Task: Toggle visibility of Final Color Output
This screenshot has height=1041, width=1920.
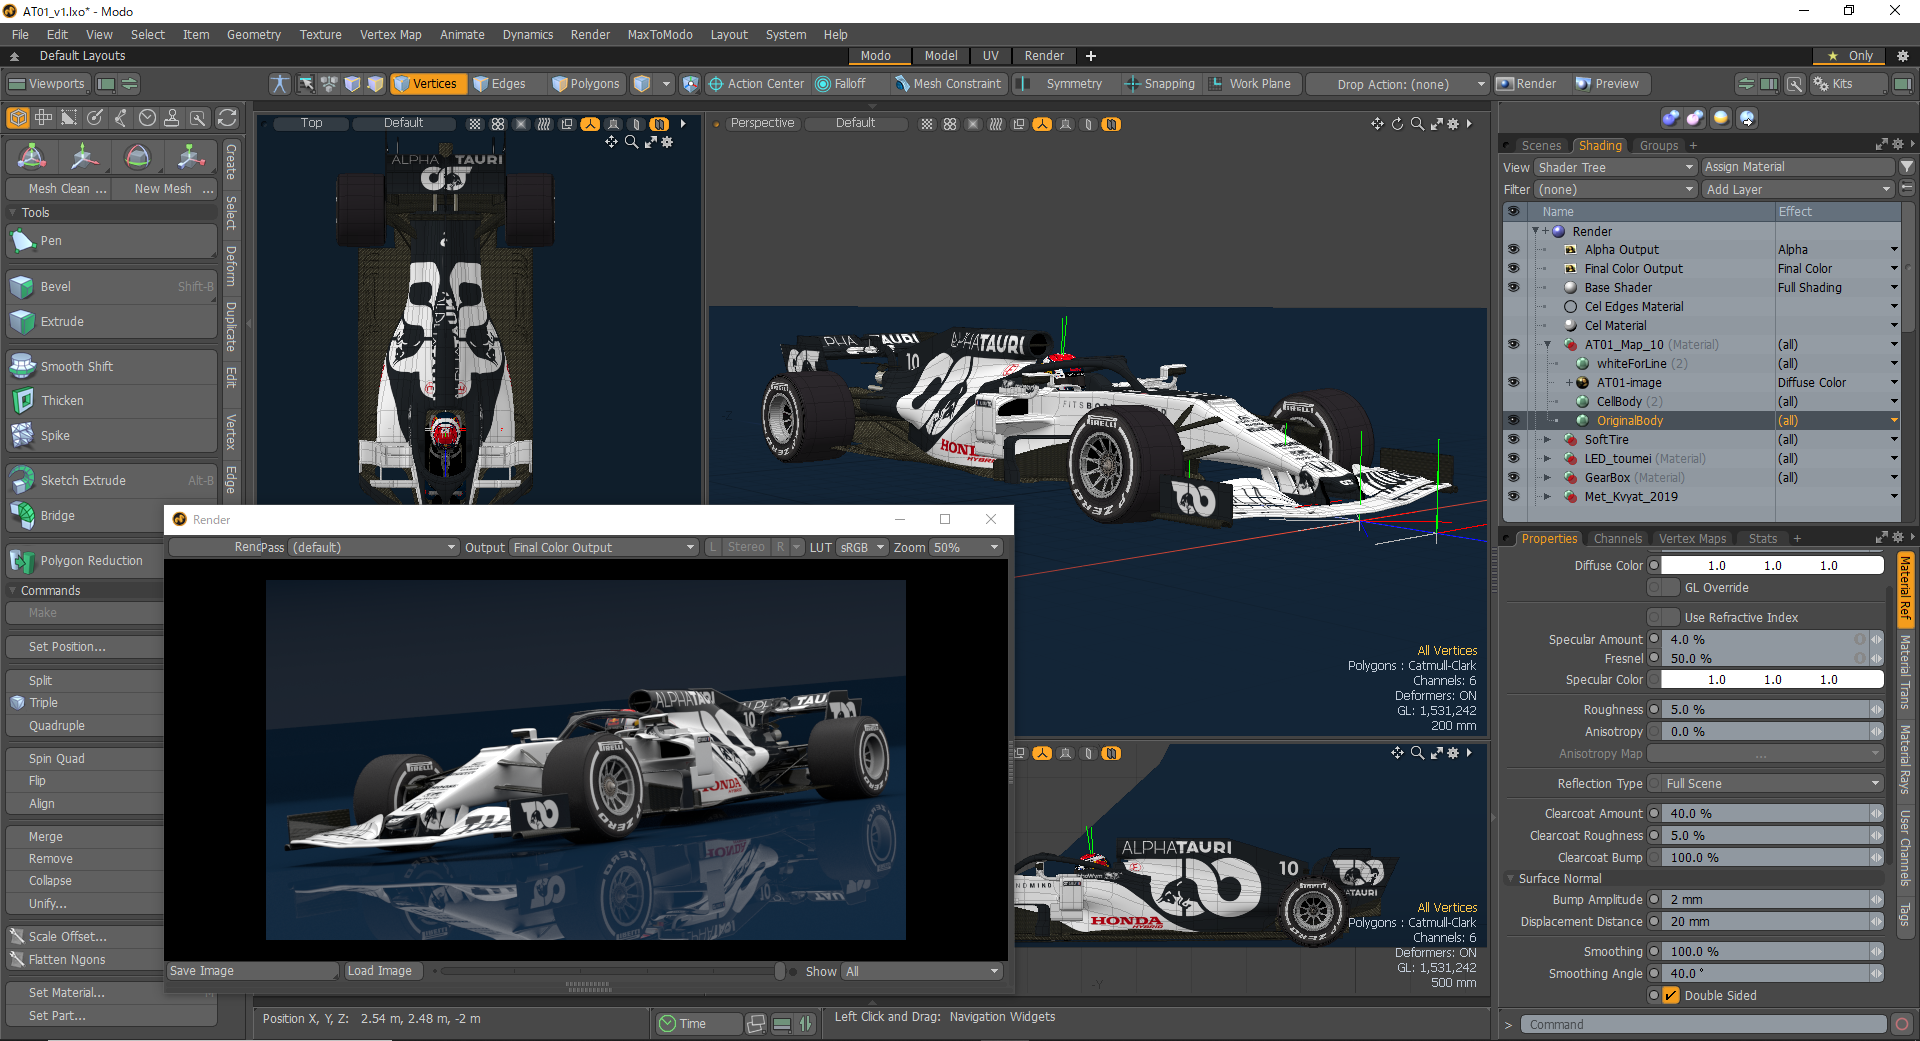Action: pyautogui.click(x=1513, y=268)
